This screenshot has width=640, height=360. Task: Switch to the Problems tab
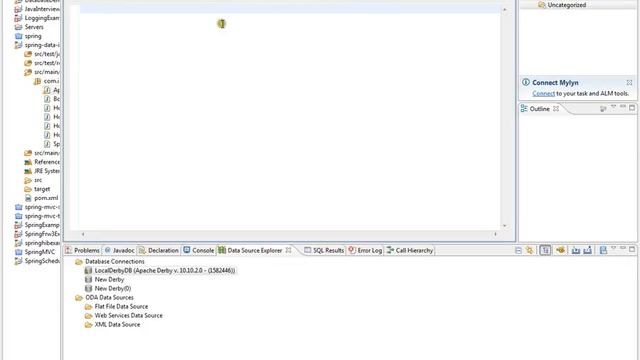point(82,250)
